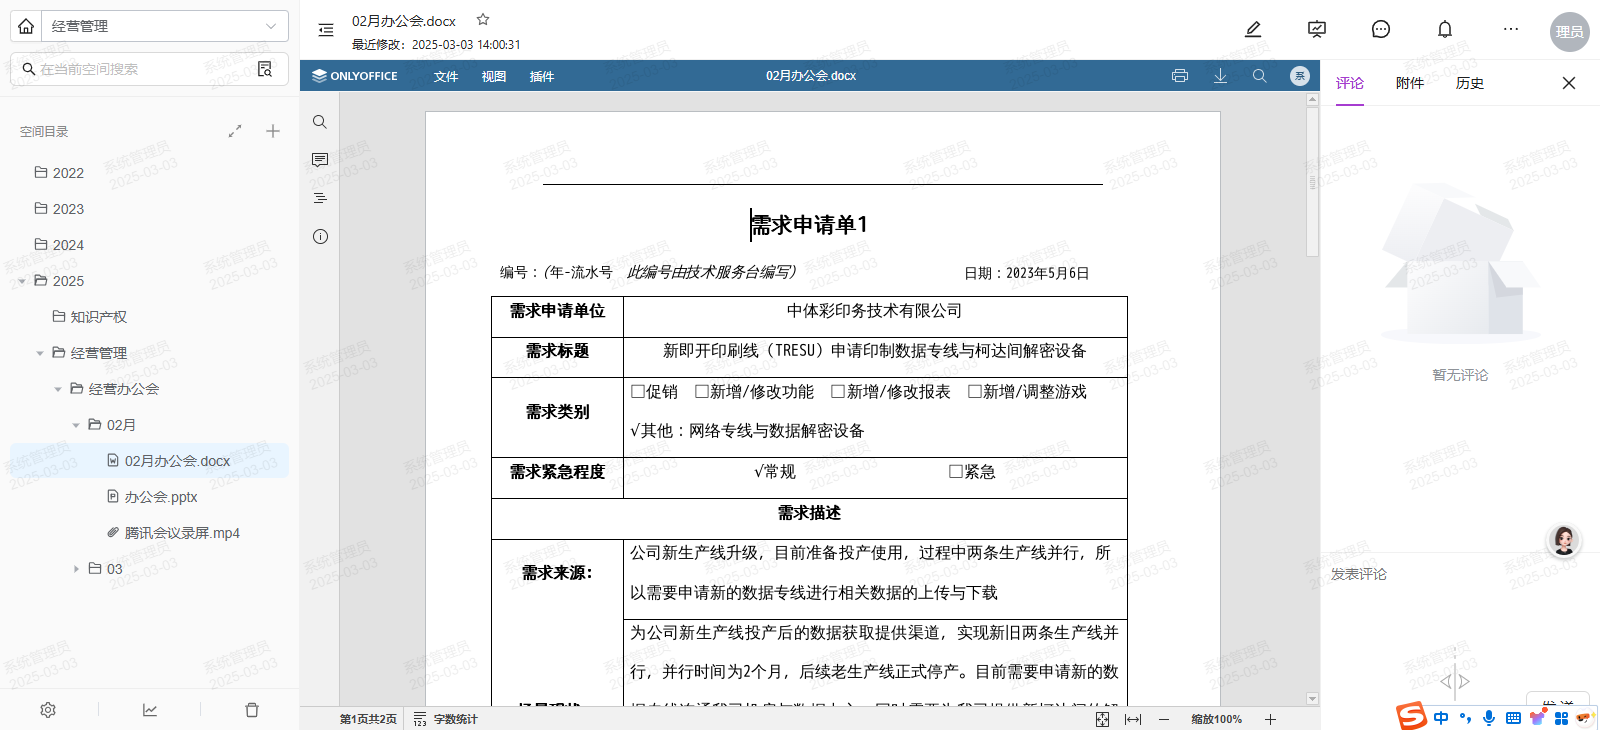Open the 视图 menu
The width and height of the screenshot is (1600, 730).
coord(494,76)
